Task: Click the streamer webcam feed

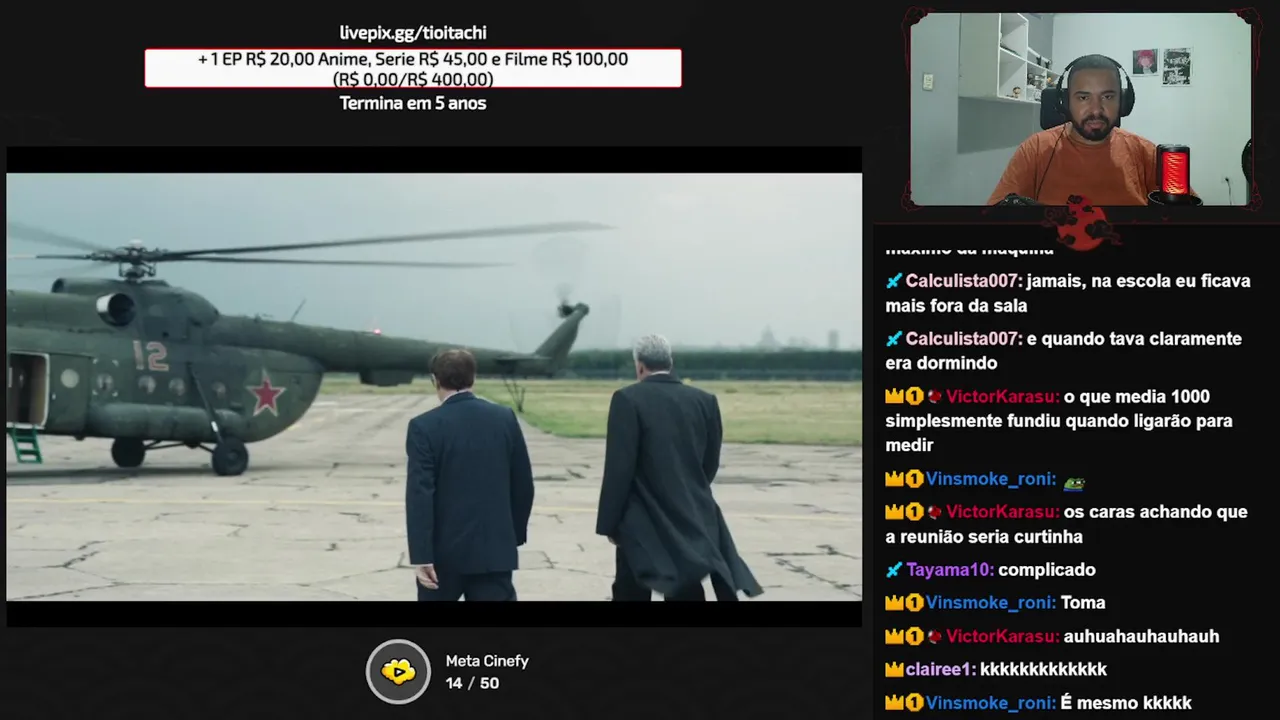Action: [1080, 108]
